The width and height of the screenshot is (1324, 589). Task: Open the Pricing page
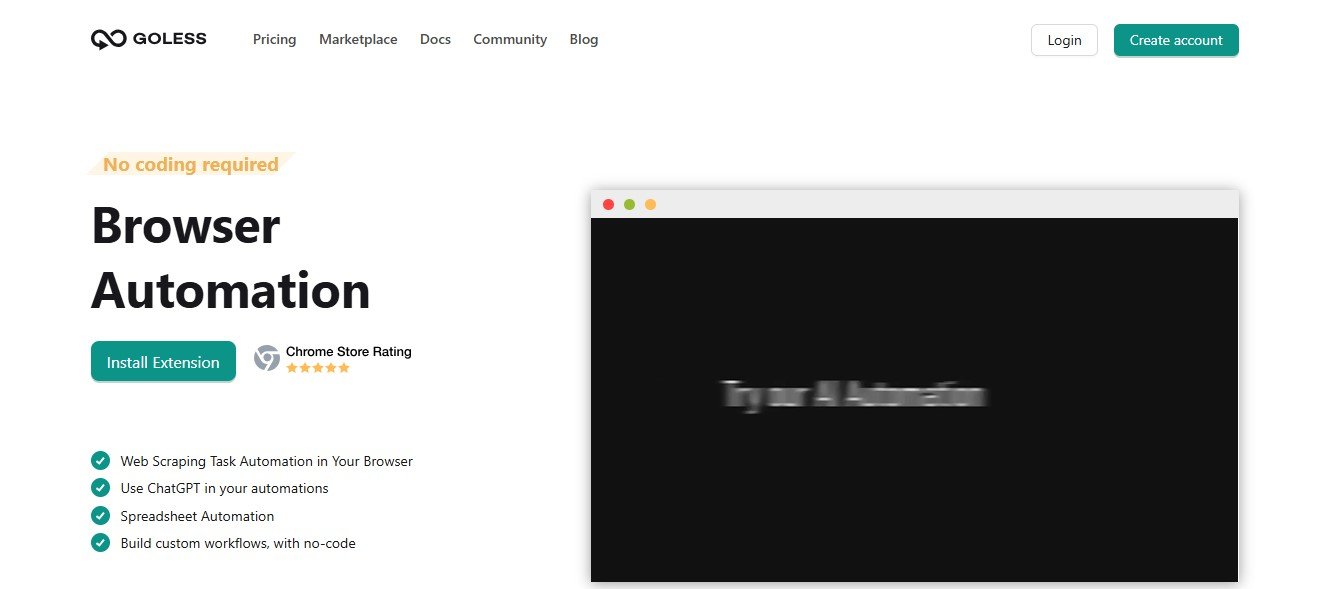(274, 40)
